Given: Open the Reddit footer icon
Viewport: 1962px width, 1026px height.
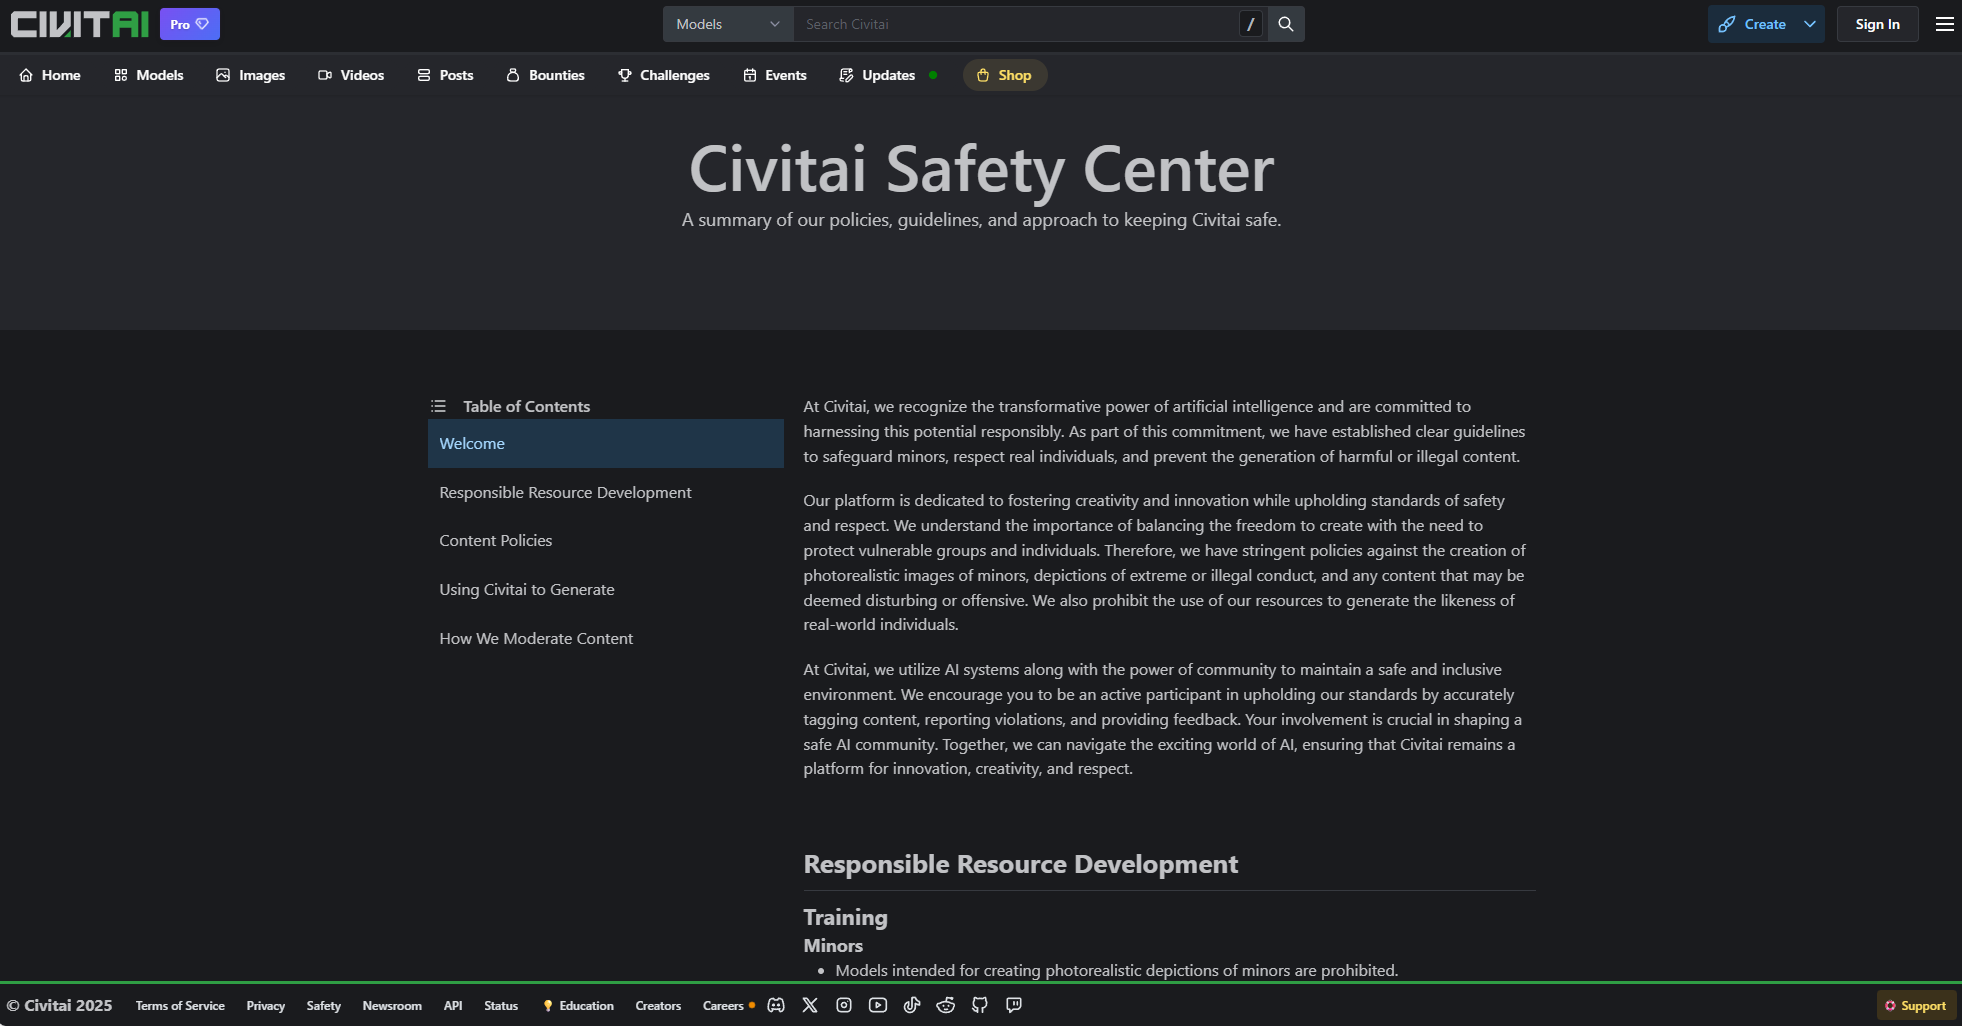Looking at the screenshot, I should point(946,1005).
